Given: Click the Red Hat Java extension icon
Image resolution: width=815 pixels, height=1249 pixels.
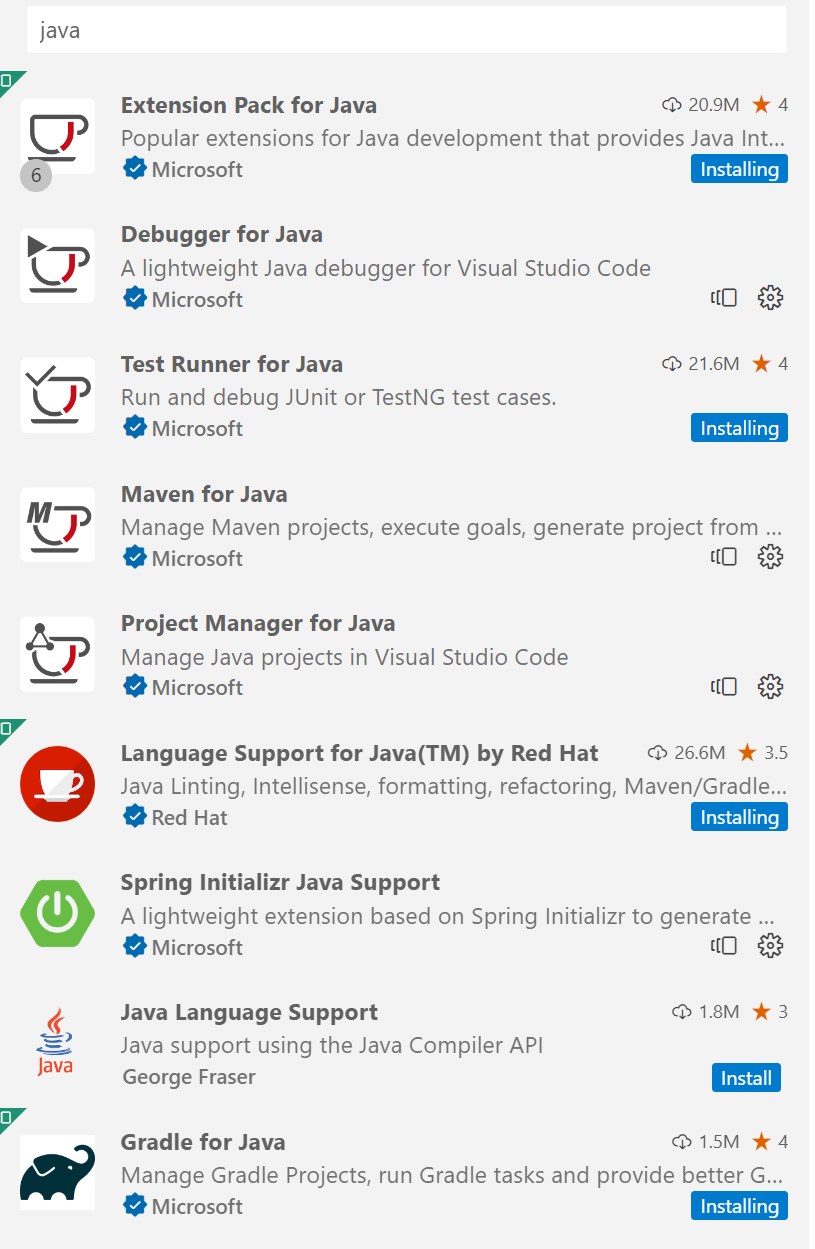Looking at the screenshot, I should (58, 784).
